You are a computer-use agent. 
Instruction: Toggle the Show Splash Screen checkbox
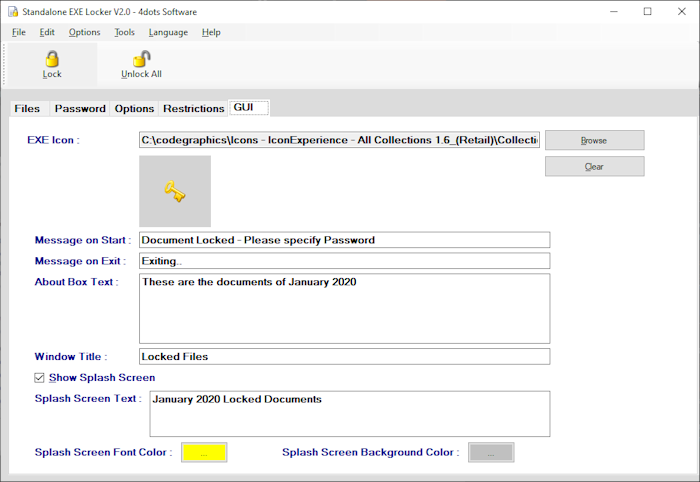[39, 378]
